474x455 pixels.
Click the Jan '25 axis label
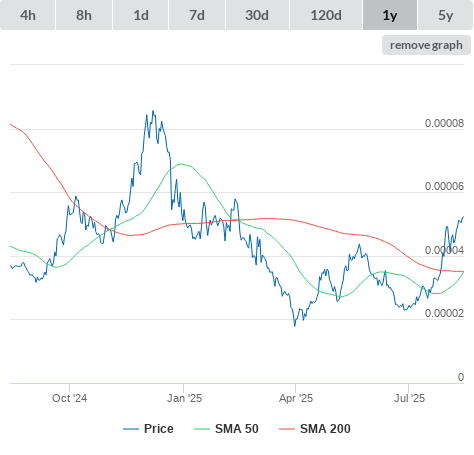pos(184,398)
